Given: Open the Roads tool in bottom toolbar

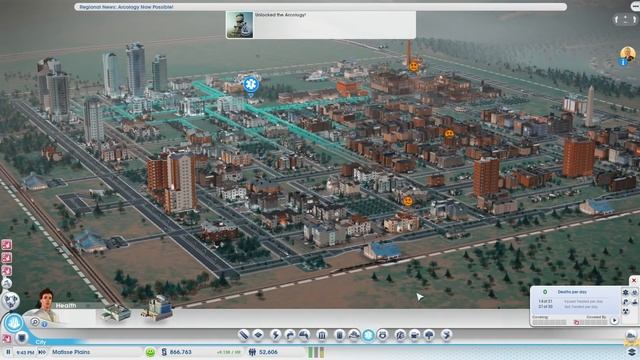Looking at the screenshot, I should 244,335.
